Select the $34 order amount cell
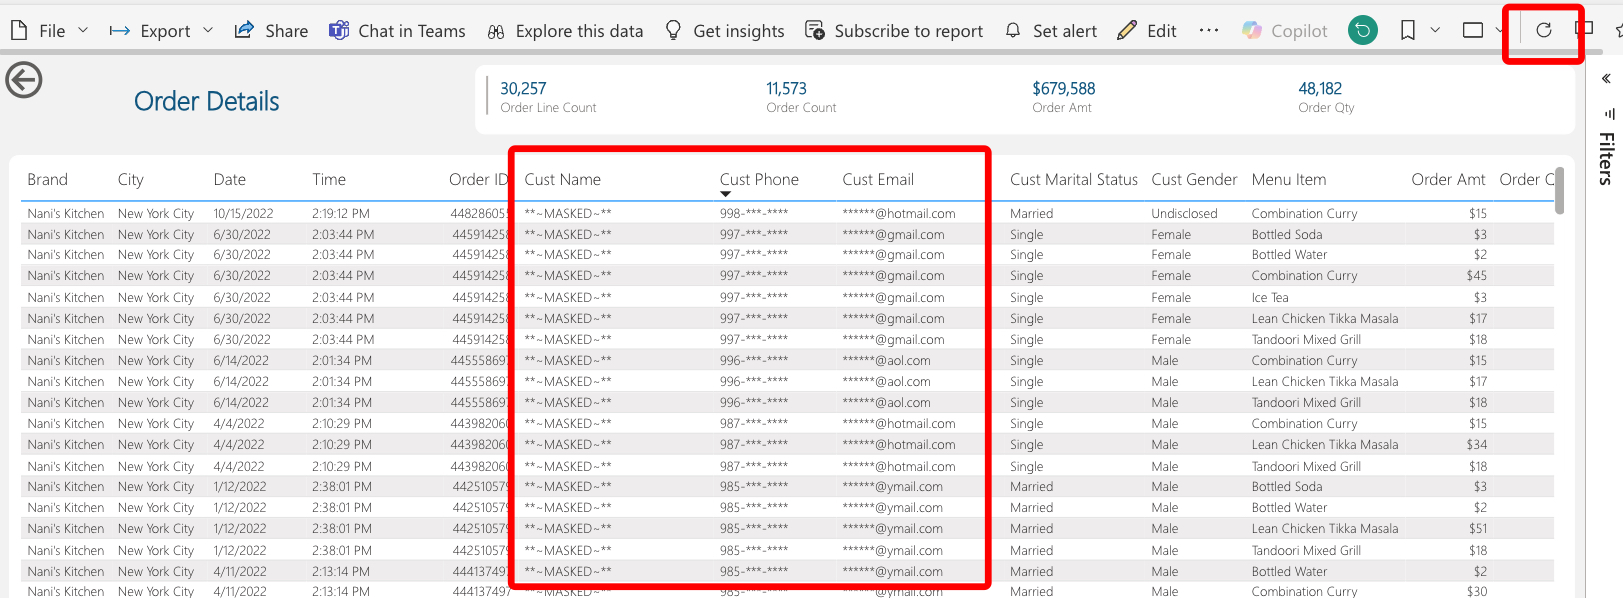 (1477, 445)
